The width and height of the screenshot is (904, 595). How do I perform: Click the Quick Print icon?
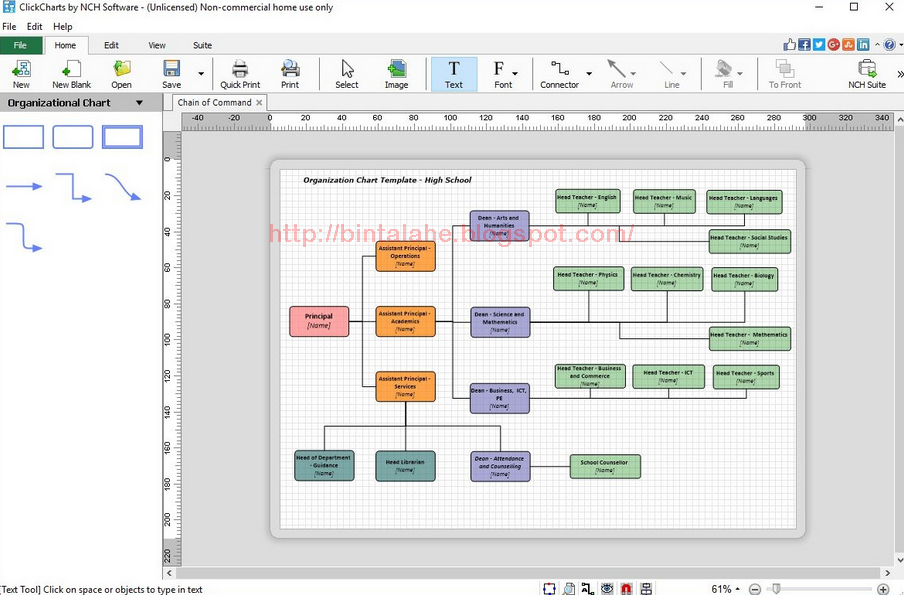click(x=240, y=72)
